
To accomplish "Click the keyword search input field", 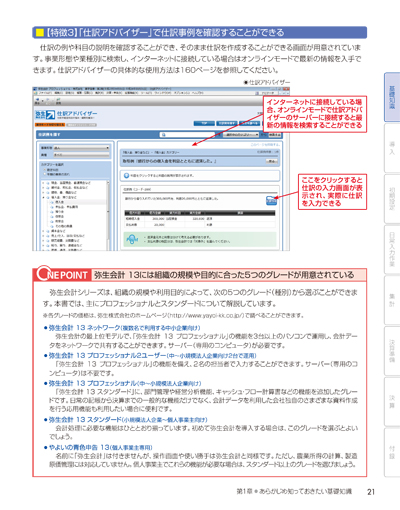I will click(187, 135).
